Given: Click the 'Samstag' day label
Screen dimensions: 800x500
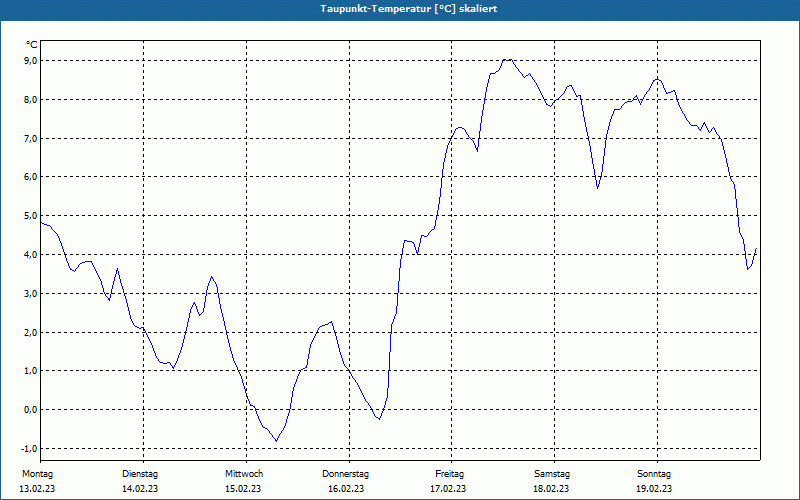Looking at the screenshot, I should click(x=552, y=474).
